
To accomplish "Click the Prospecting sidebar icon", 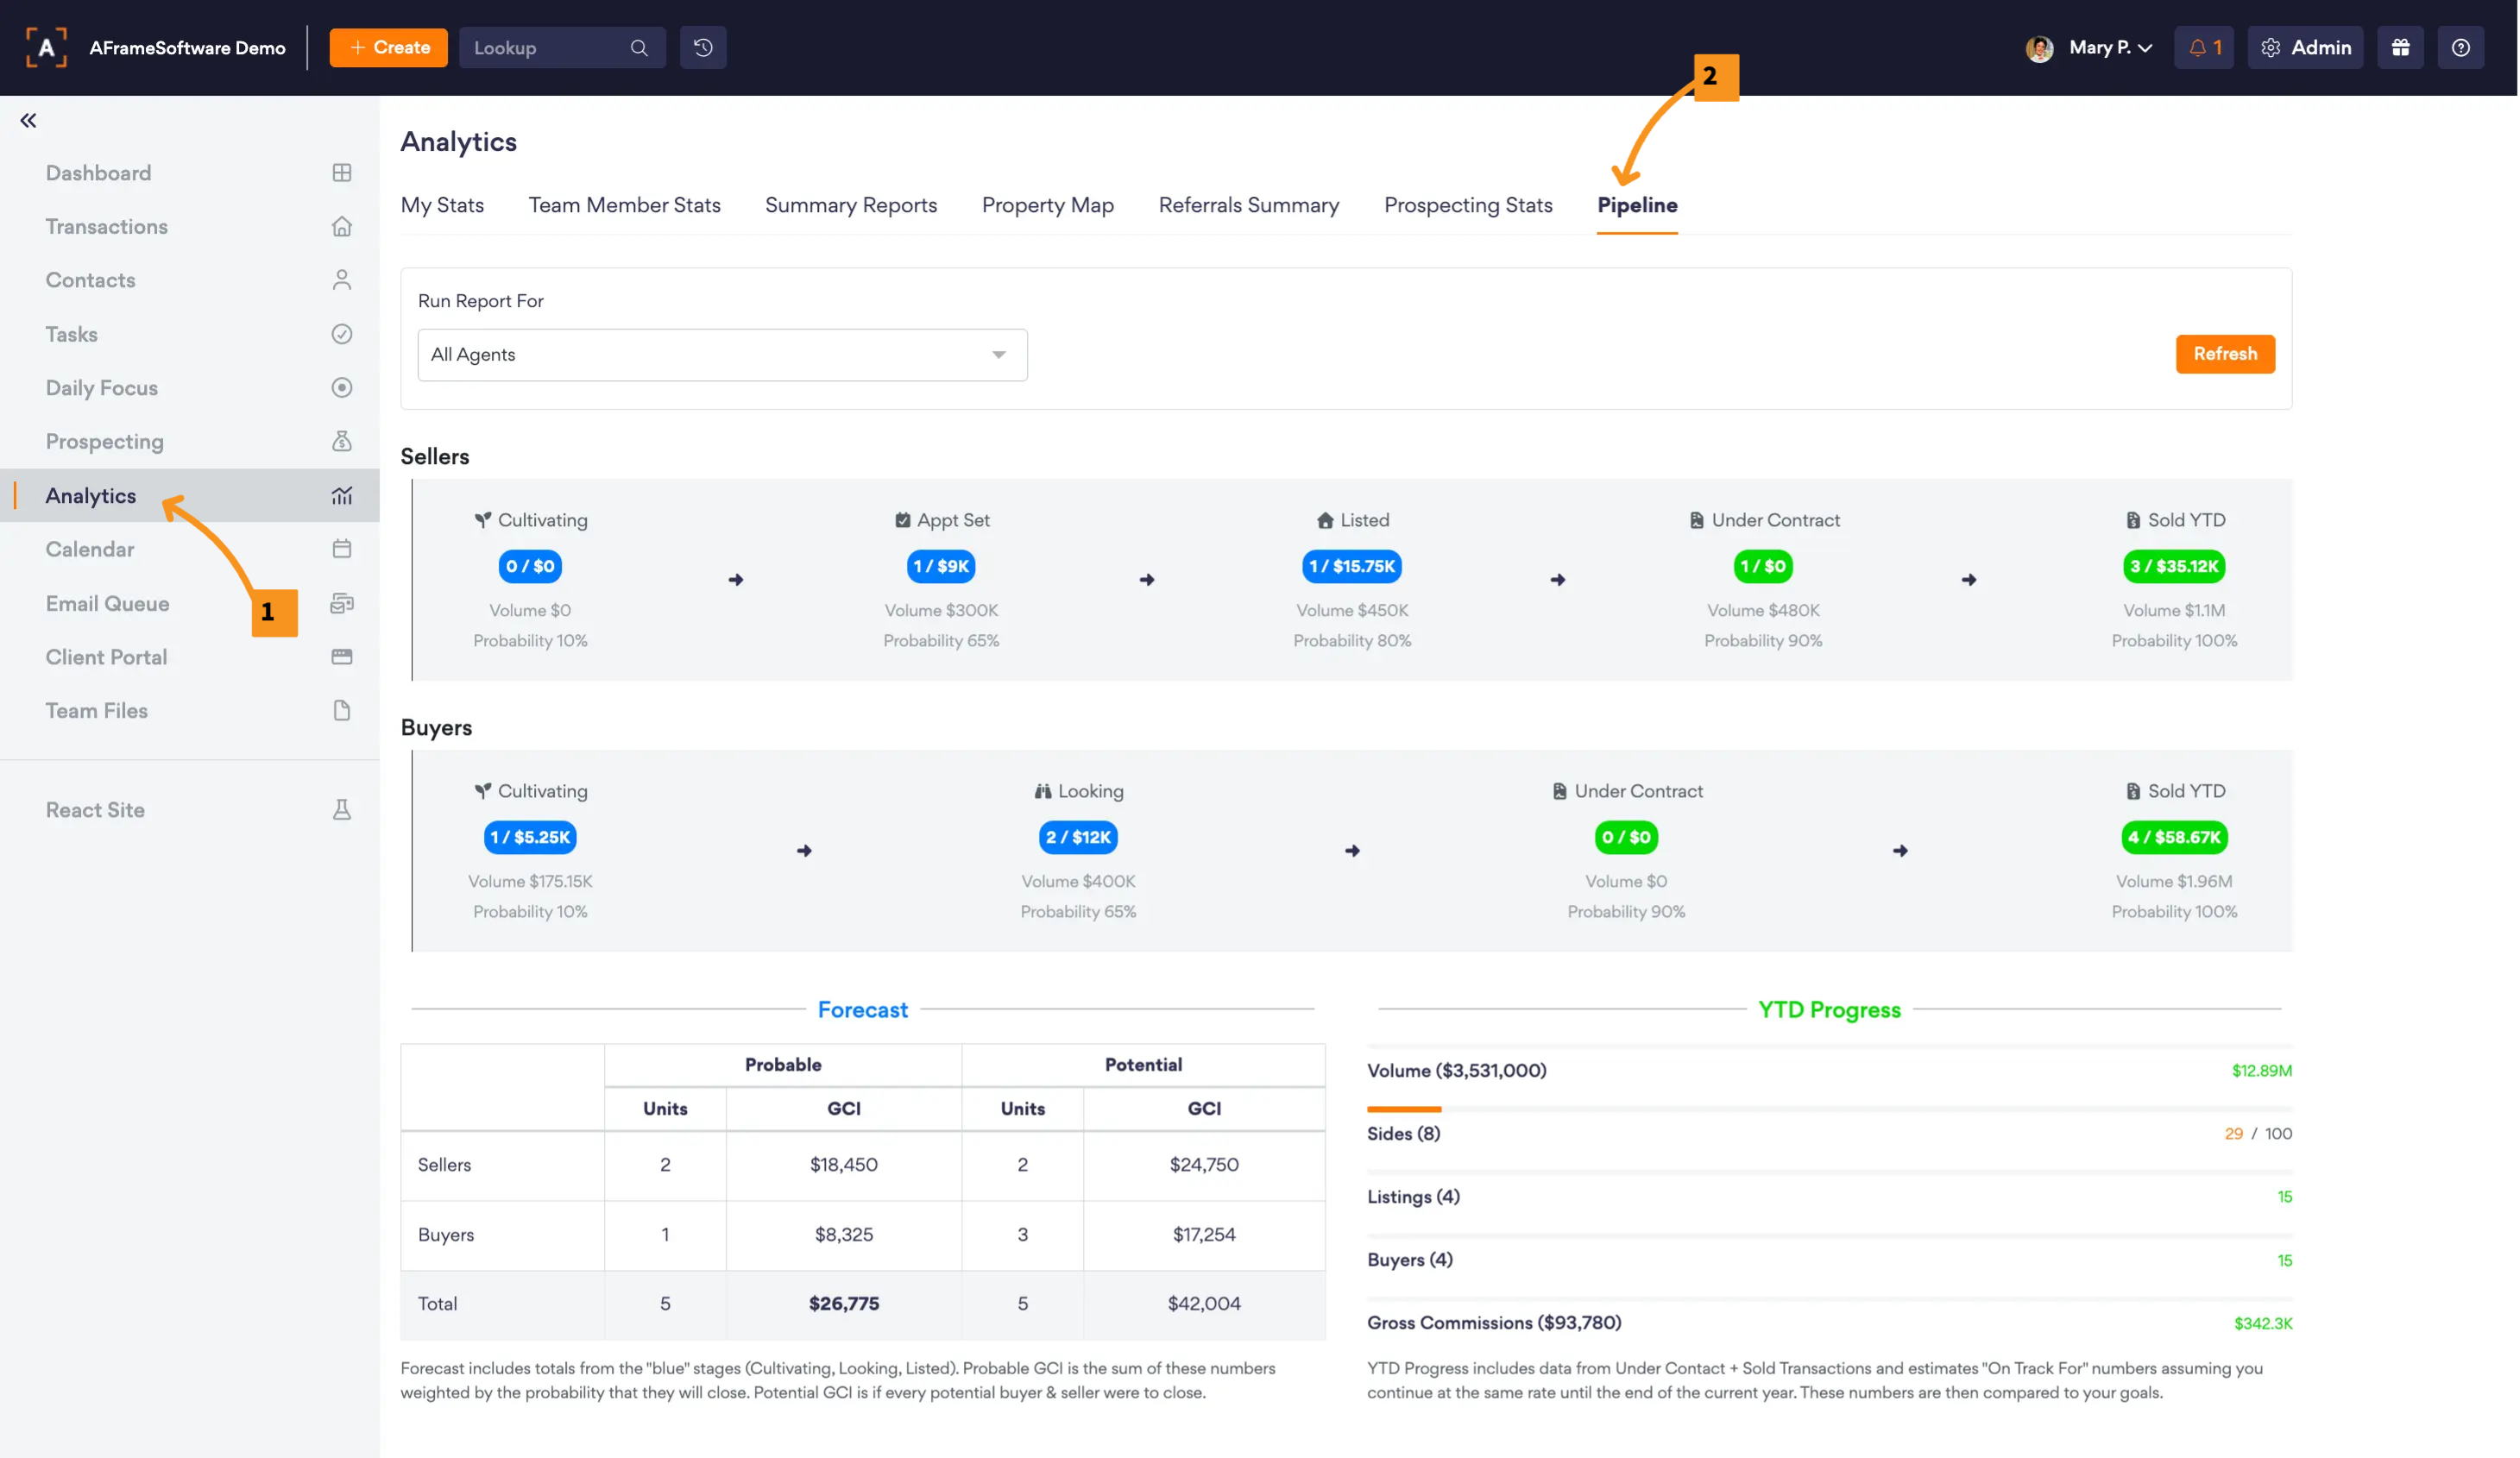I will click(341, 441).
